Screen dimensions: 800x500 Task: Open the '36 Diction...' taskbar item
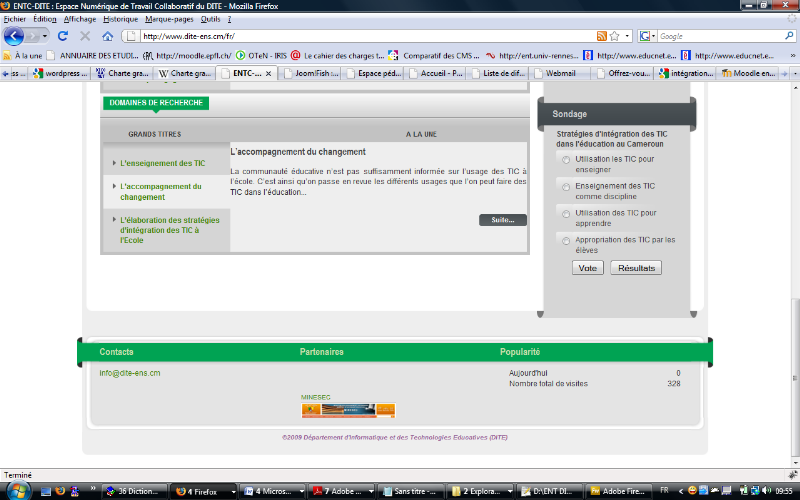pos(135,491)
